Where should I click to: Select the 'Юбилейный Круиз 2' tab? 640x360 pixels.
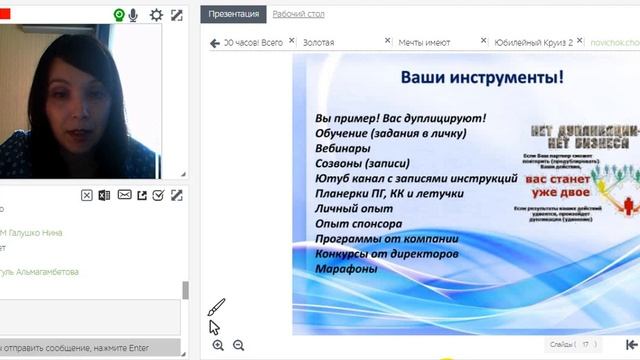(533, 42)
